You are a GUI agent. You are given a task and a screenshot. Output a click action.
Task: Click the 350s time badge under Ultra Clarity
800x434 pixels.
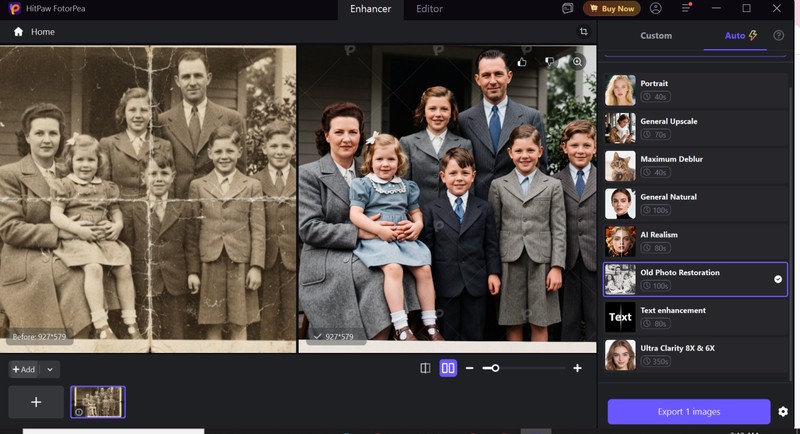click(656, 362)
